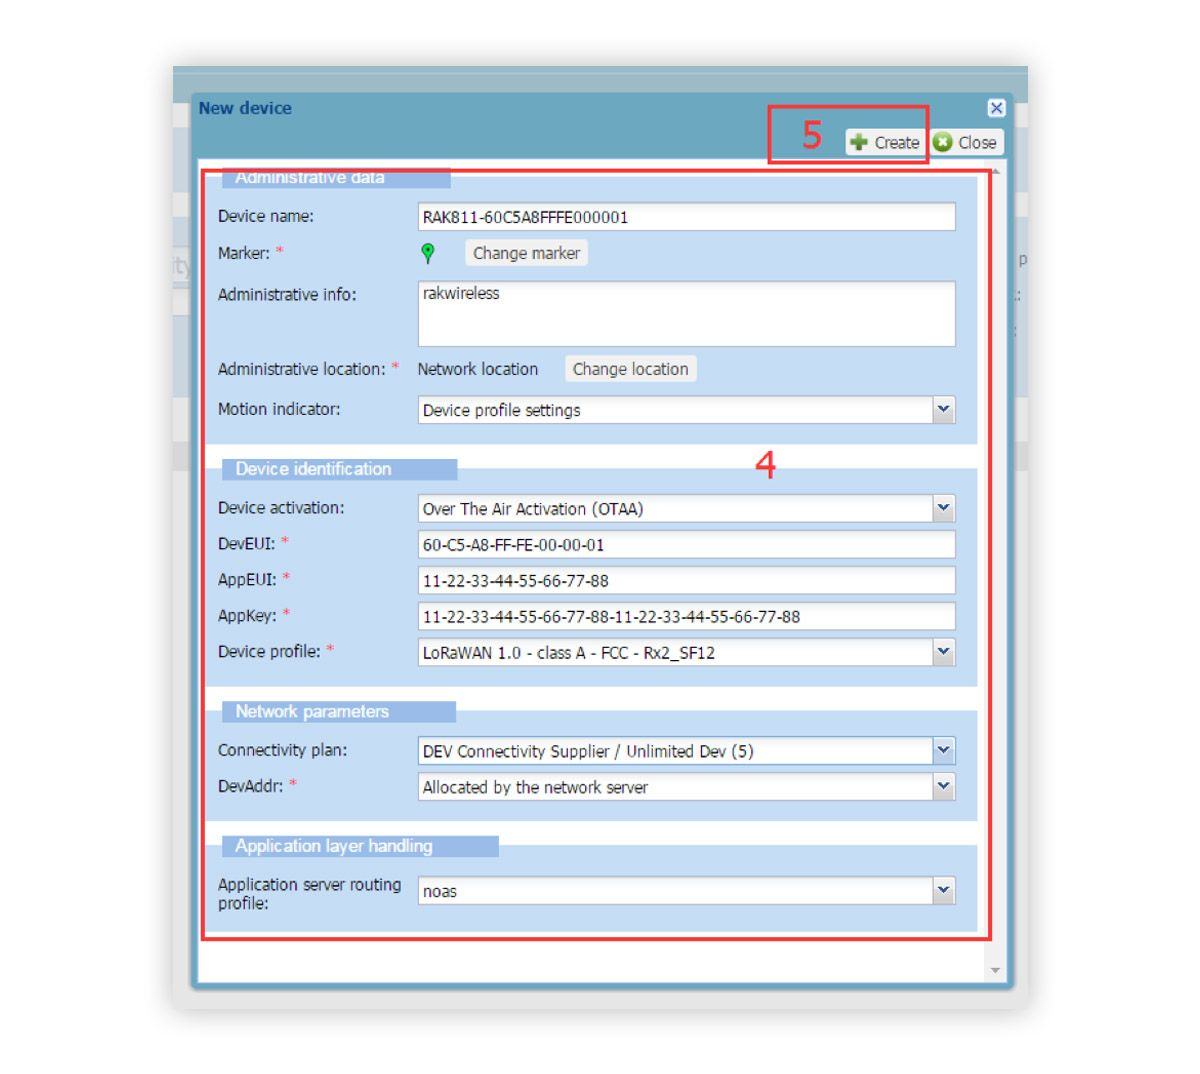Click the DevEUI input field
Viewport: 1200px width, 1074px height.
click(686, 544)
